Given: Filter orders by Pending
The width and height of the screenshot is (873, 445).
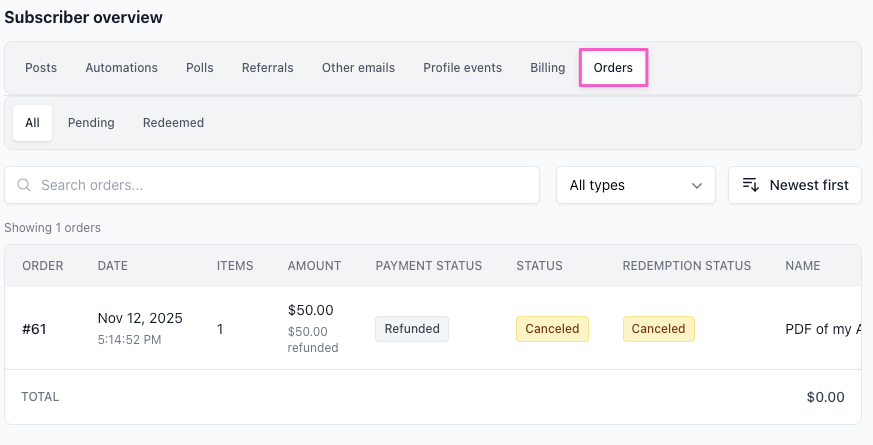Looking at the screenshot, I should 91,123.
